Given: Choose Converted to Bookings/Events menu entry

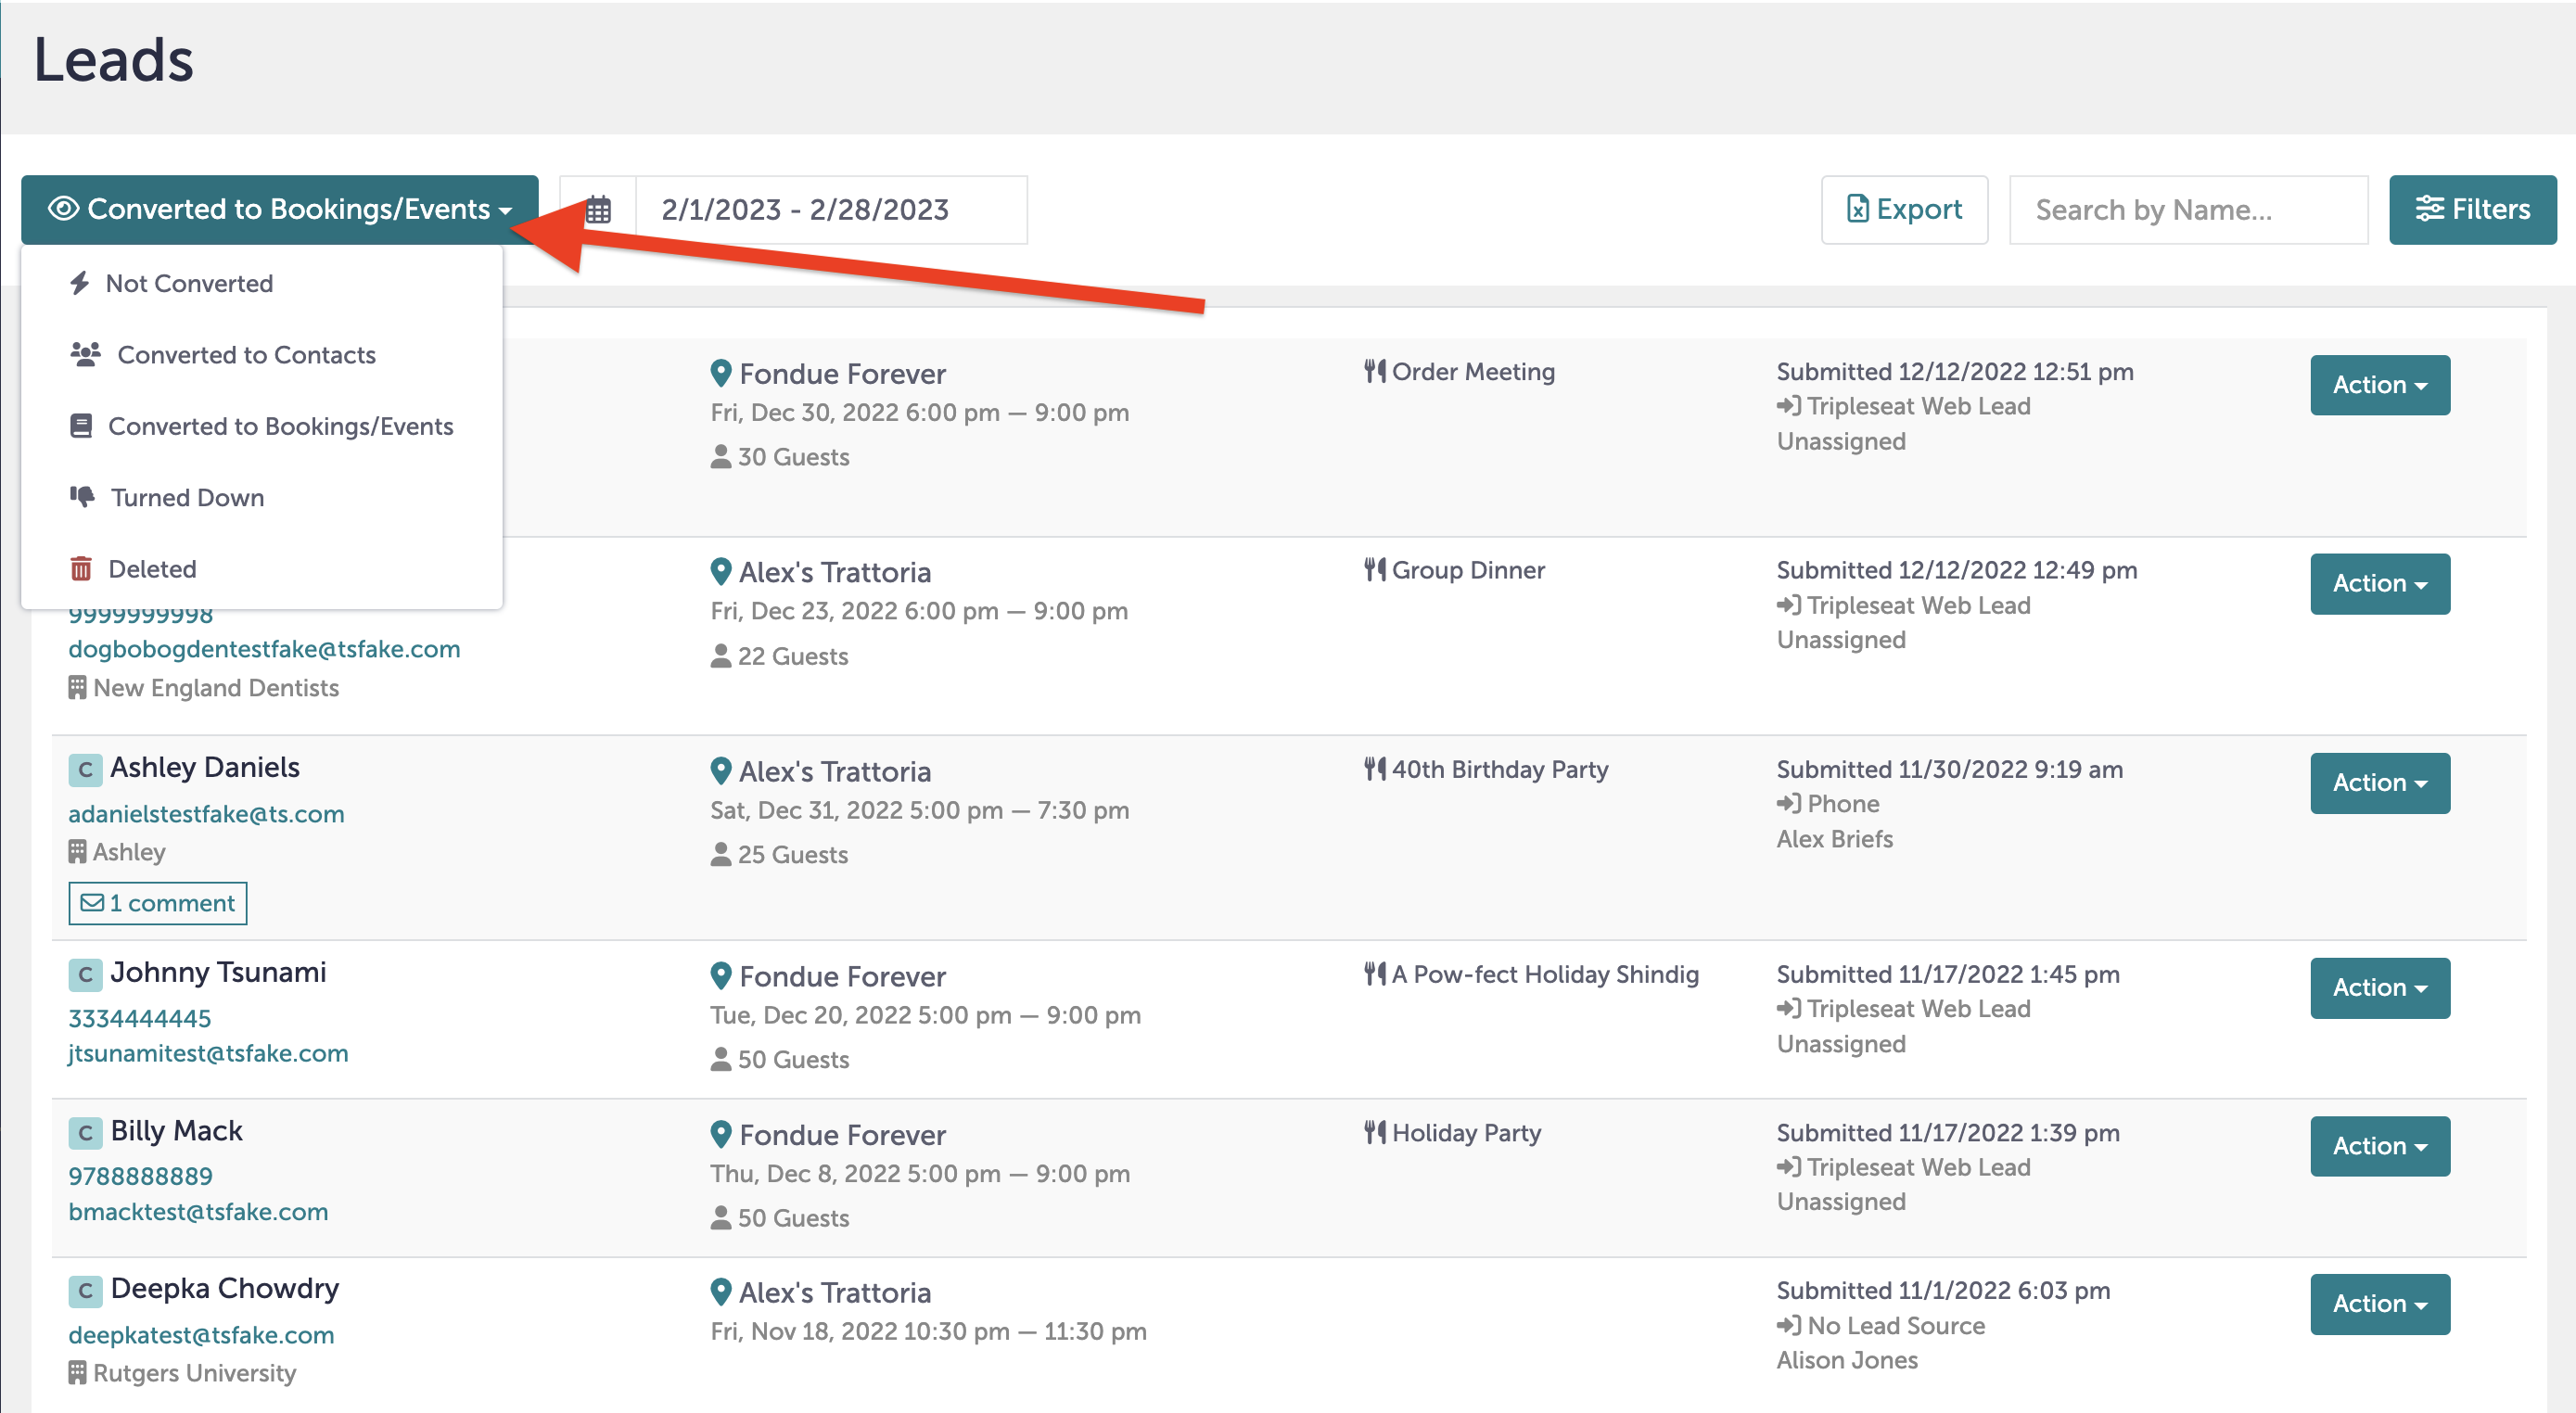Looking at the screenshot, I should click(x=262, y=426).
